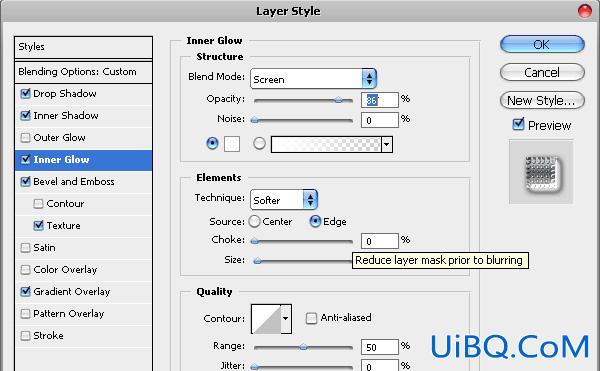Select the Styles panel entry
The image size is (600, 371).
tap(83, 47)
